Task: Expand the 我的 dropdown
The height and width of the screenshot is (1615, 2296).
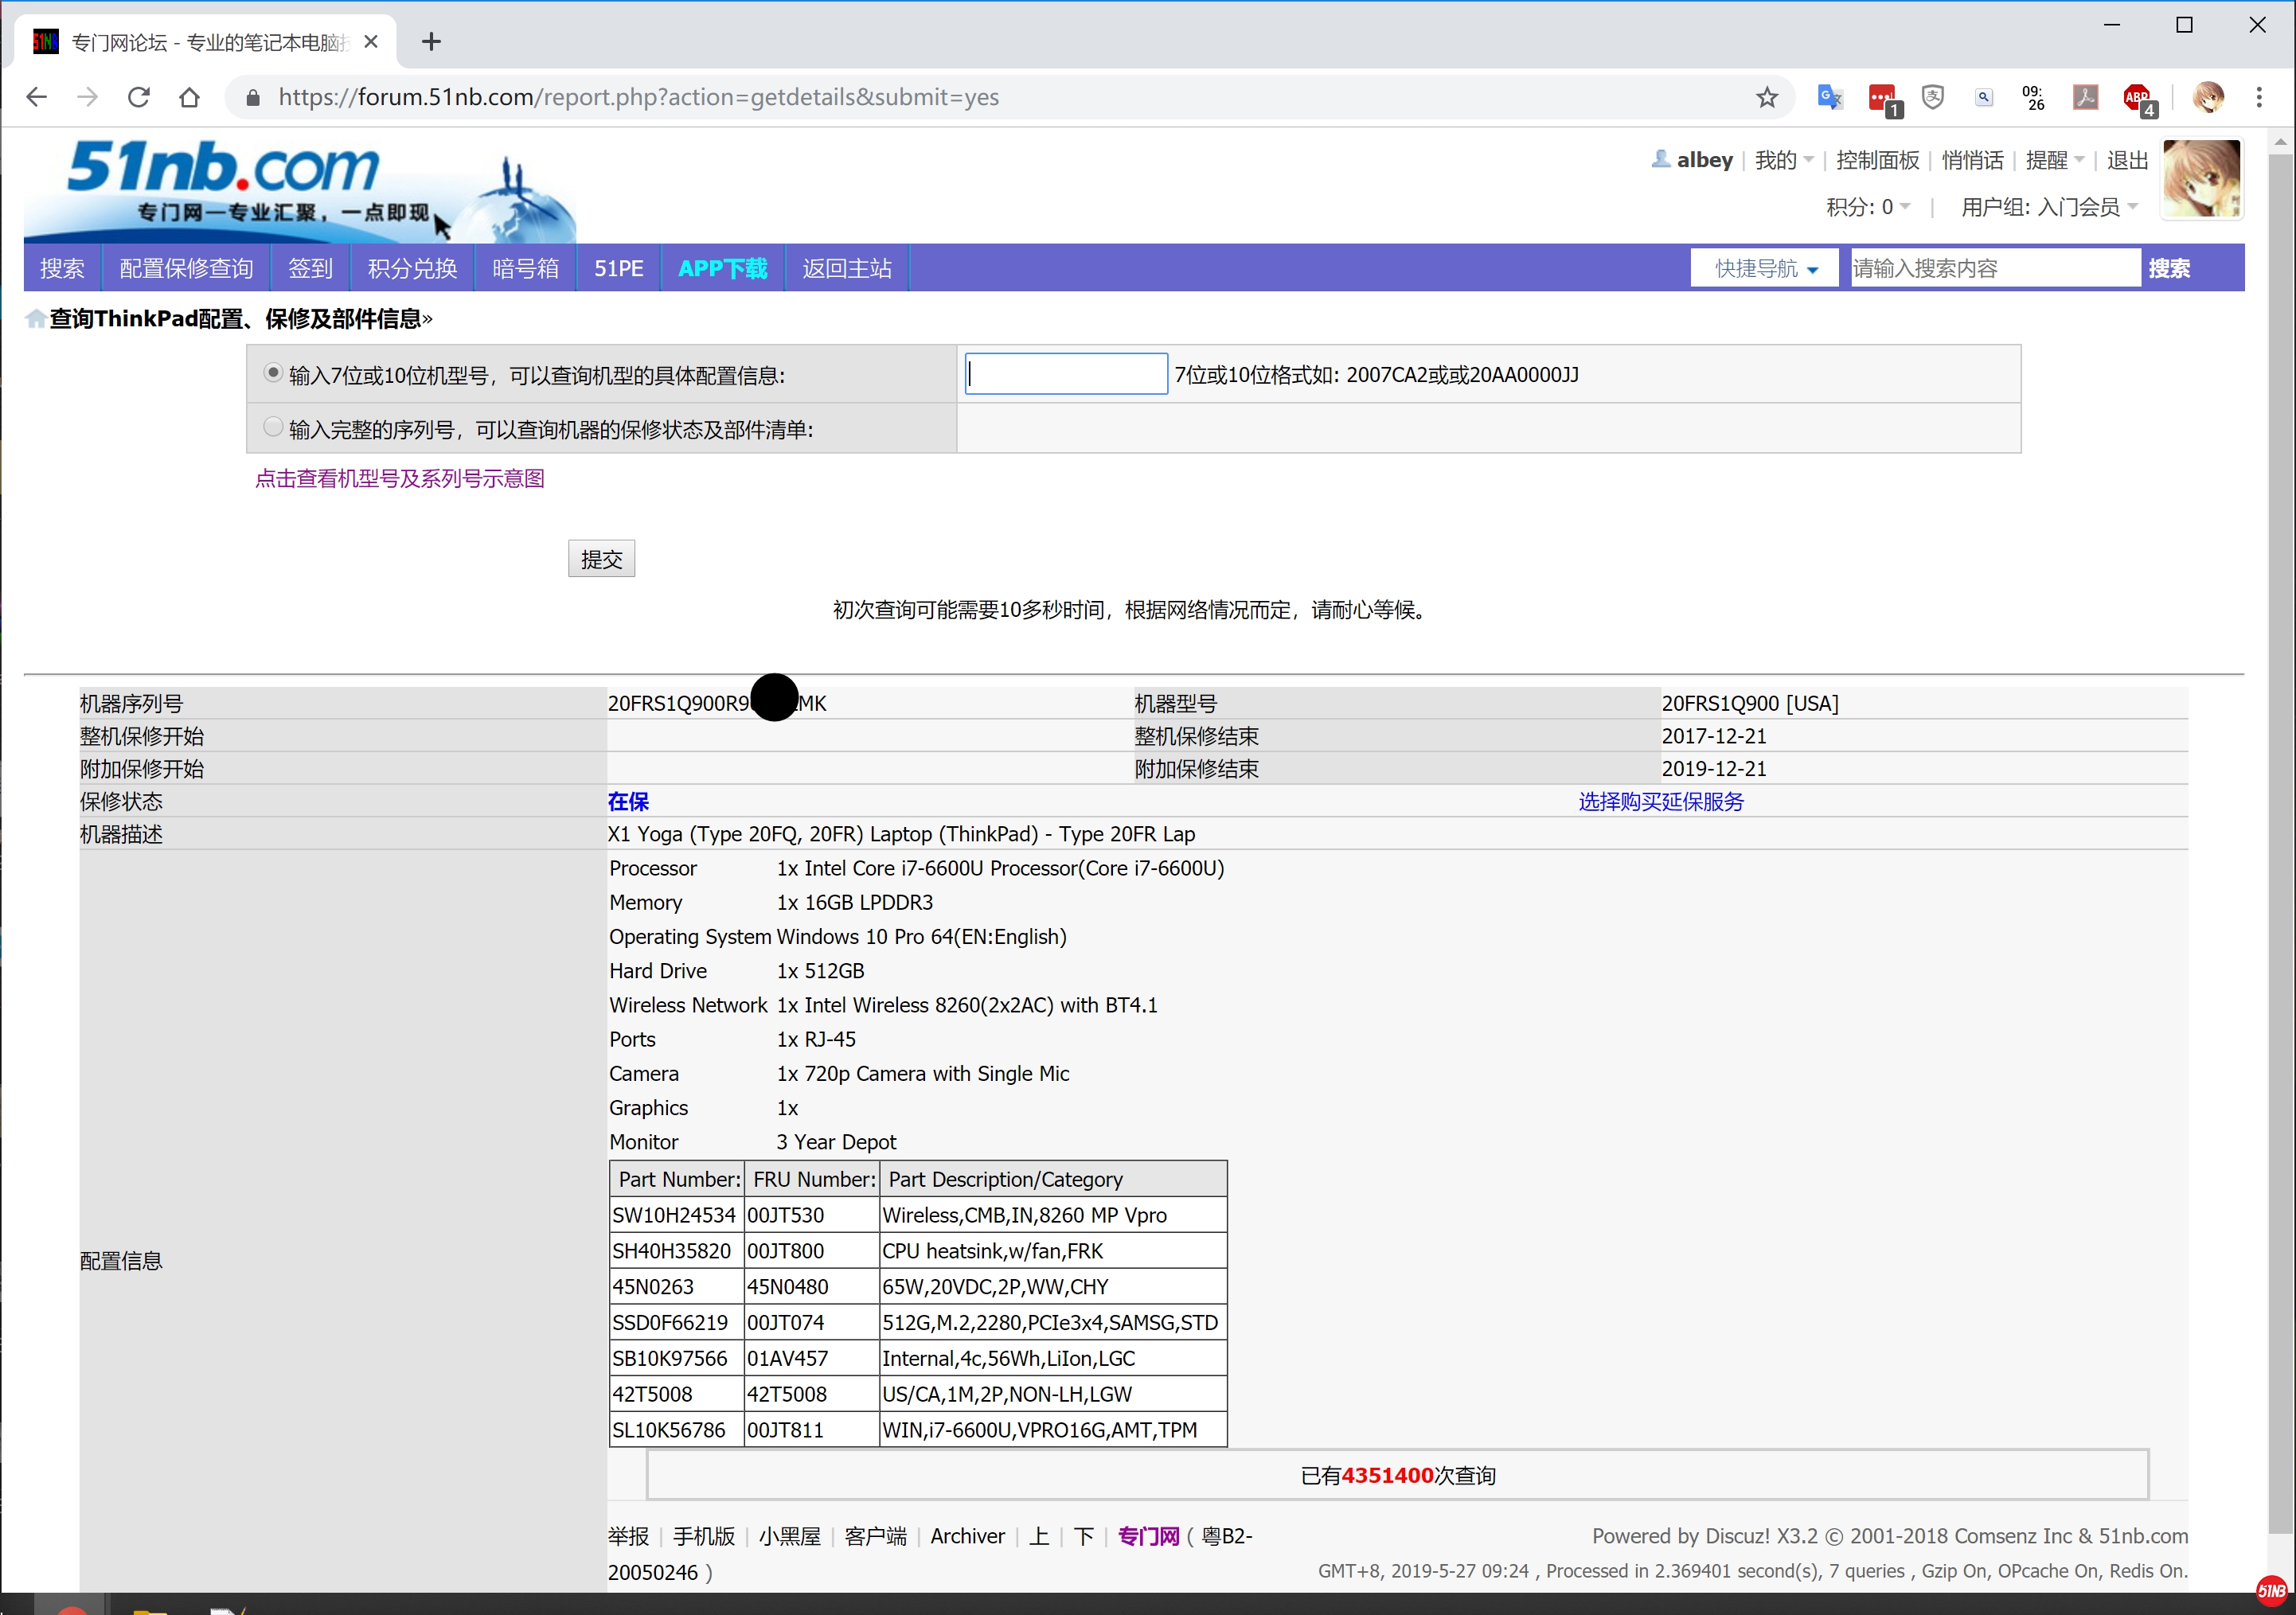Action: [1784, 160]
